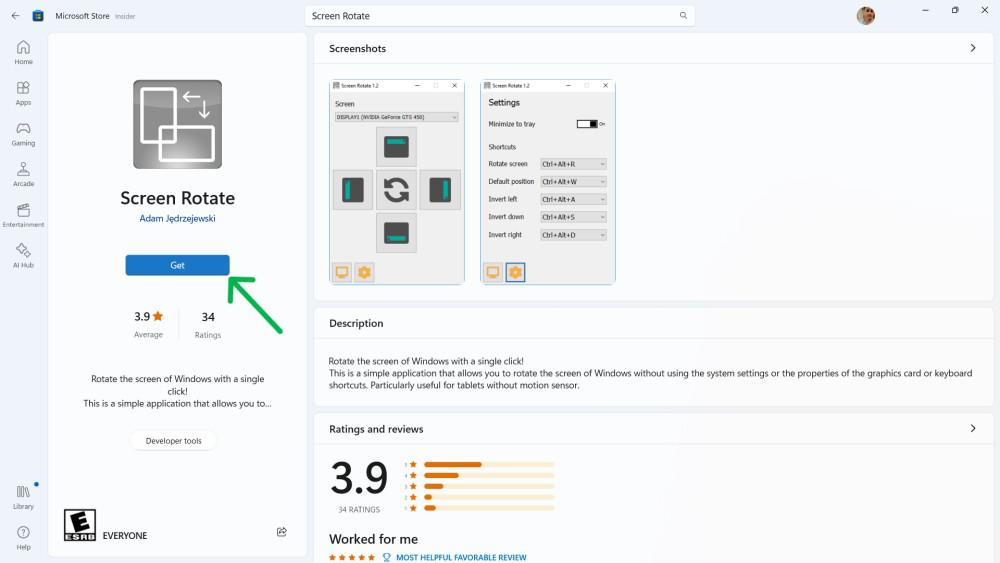Click the Screen Rotate app title
1000x563 pixels.
(x=177, y=198)
